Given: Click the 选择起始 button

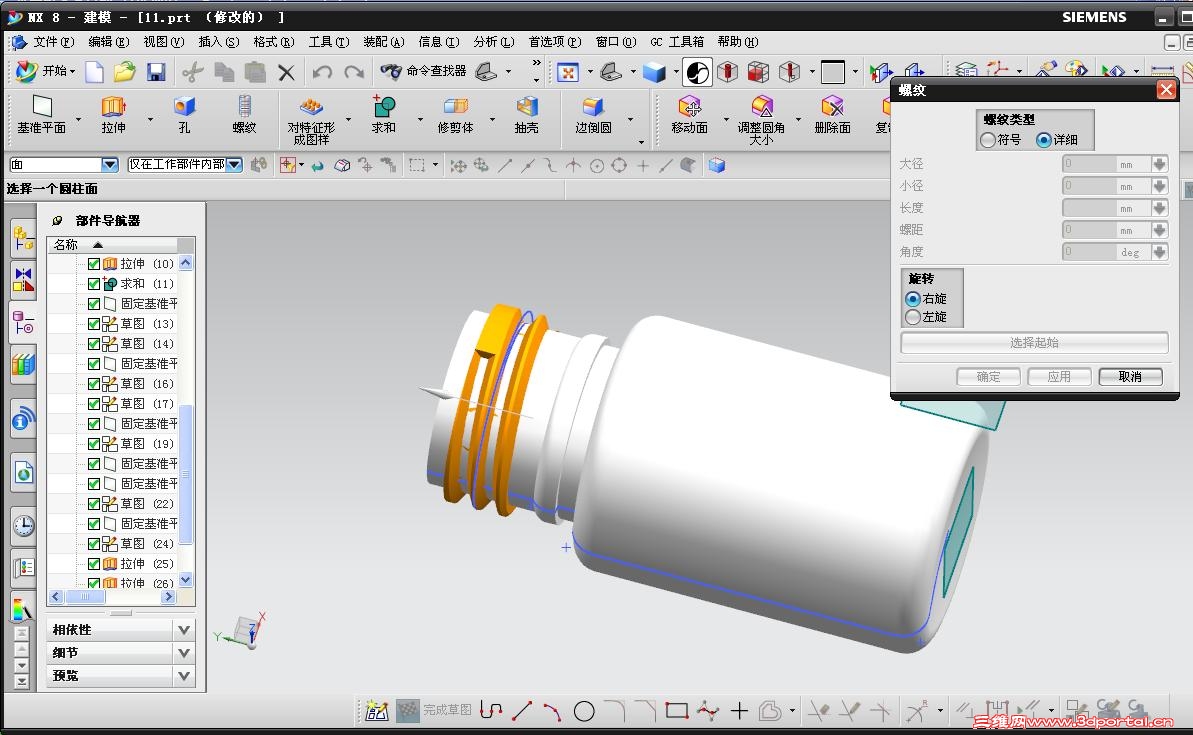Looking at the screenshot, I should (1034, 343).
